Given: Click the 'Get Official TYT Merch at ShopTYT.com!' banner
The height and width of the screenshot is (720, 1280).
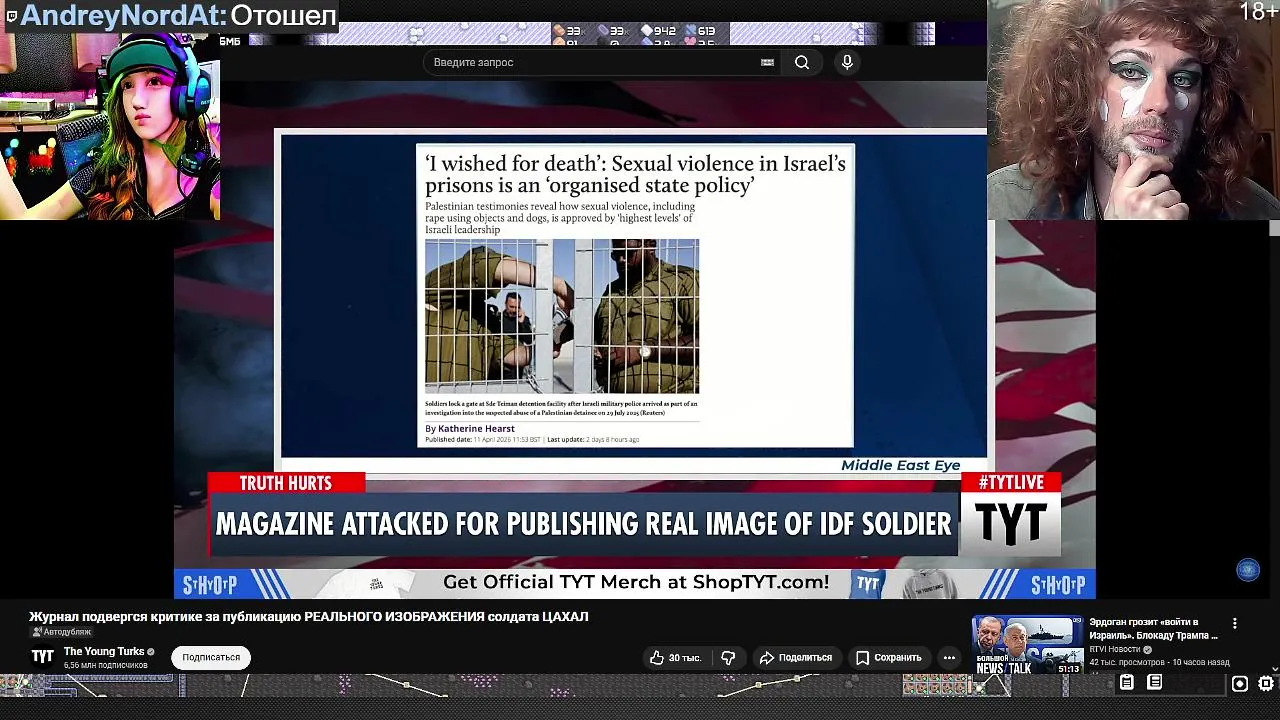Looking at the screenshot, I should point(635,583).
